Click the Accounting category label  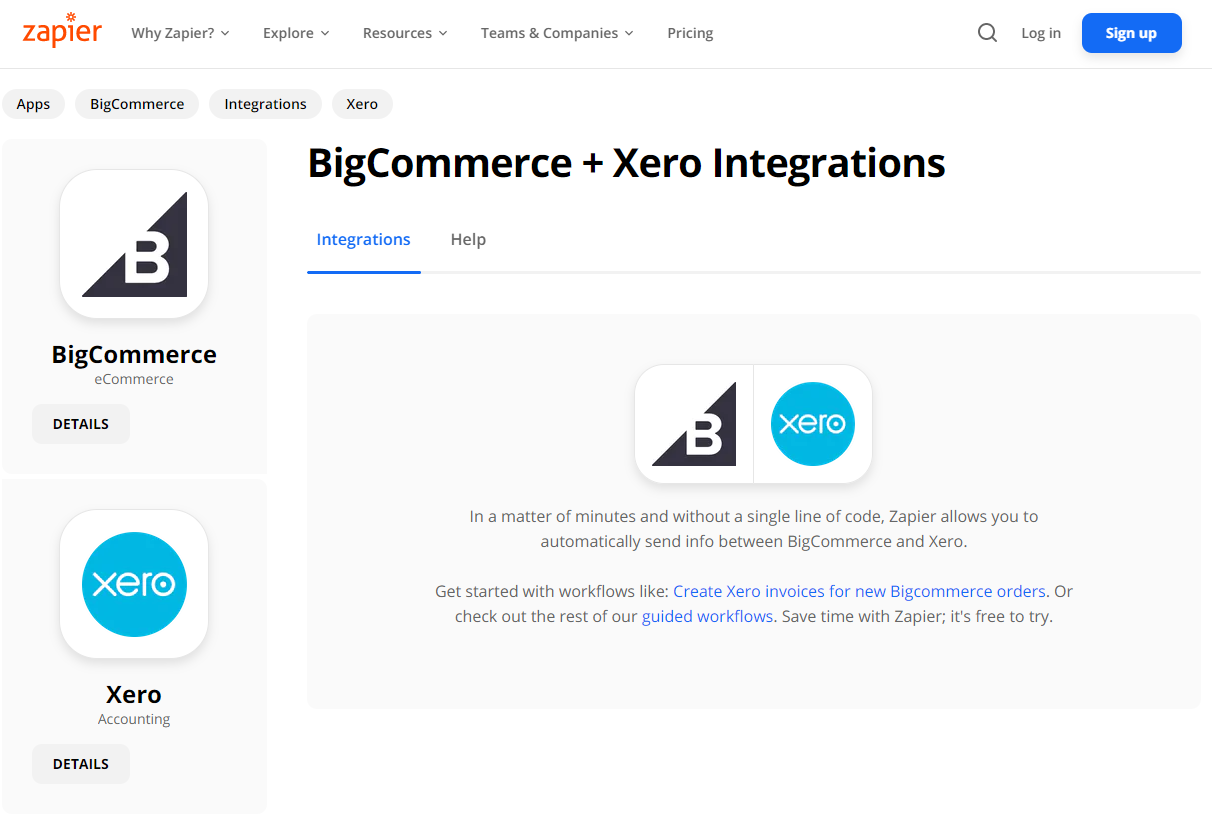134,719
